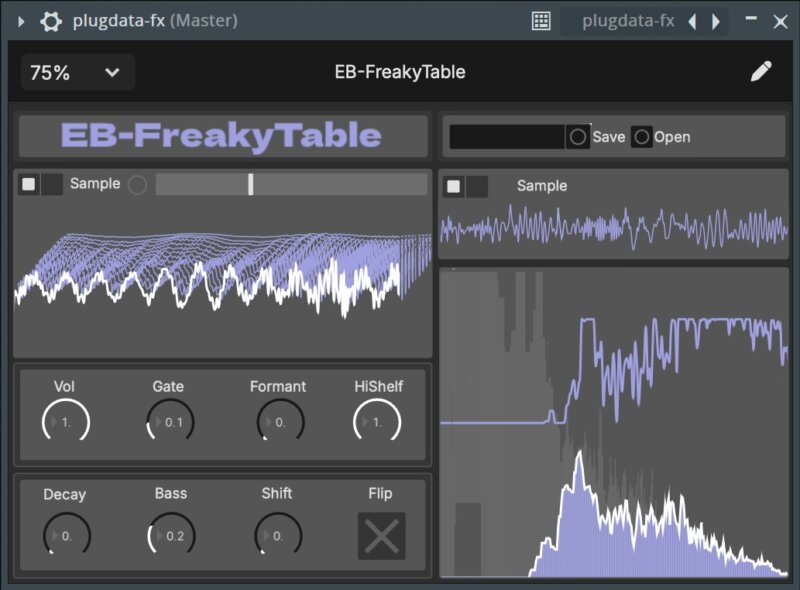The height and width of the screenshot is (590, 800).
Task: Click the round Open bang button
Action: [x=642, y=137]
